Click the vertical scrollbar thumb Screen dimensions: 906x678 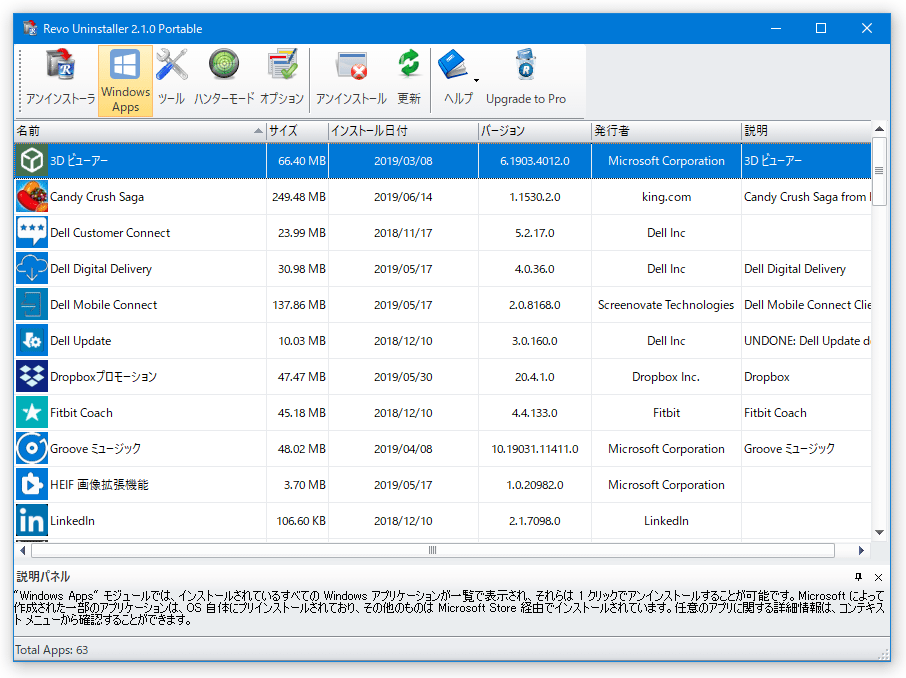coord(879,171)
